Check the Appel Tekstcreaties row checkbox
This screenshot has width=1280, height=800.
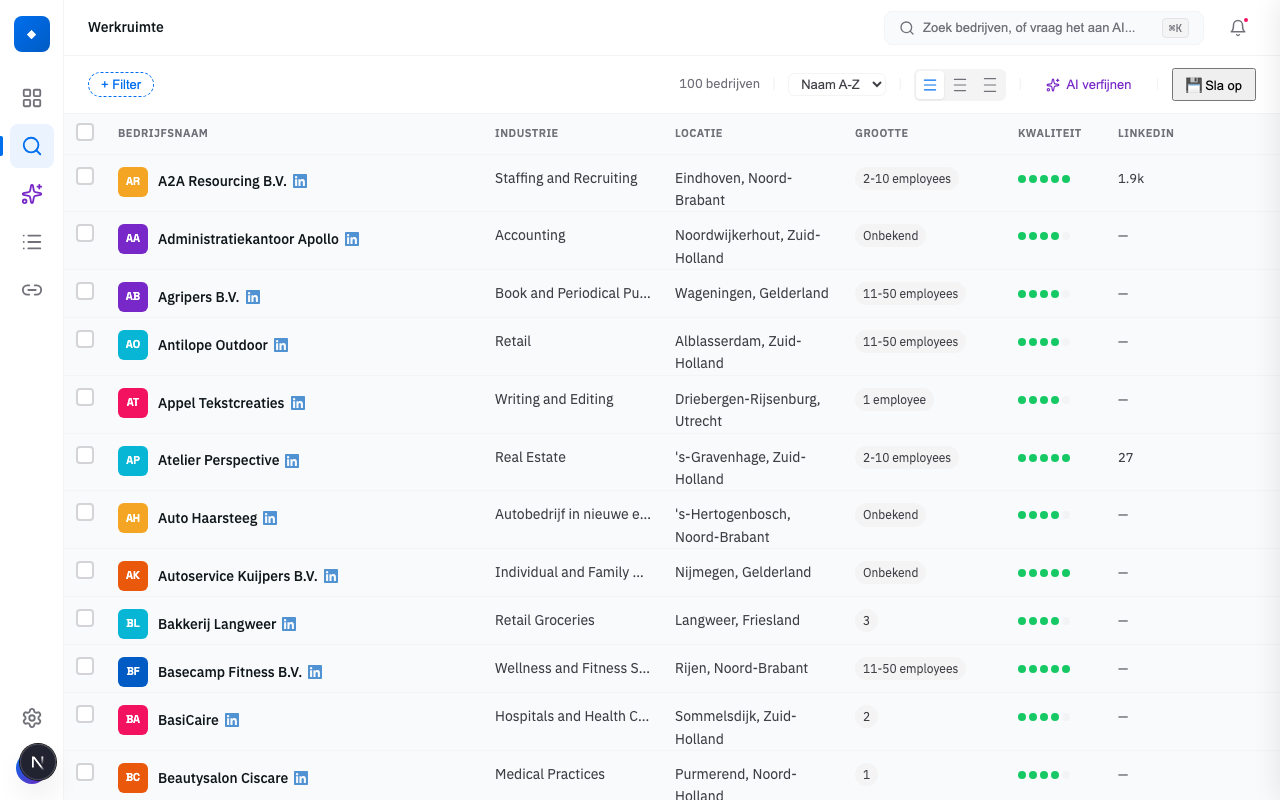85,397
